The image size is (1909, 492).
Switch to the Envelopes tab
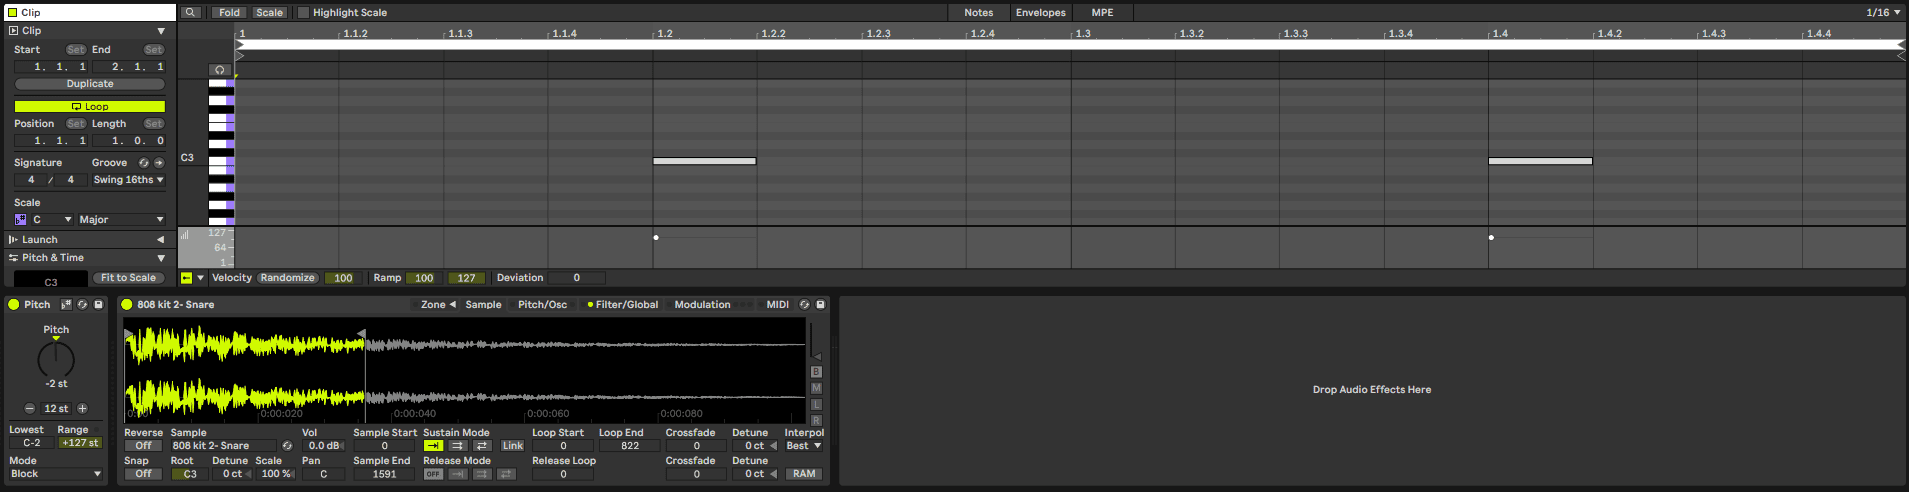pyautogui.click(x=1040, y=13)
